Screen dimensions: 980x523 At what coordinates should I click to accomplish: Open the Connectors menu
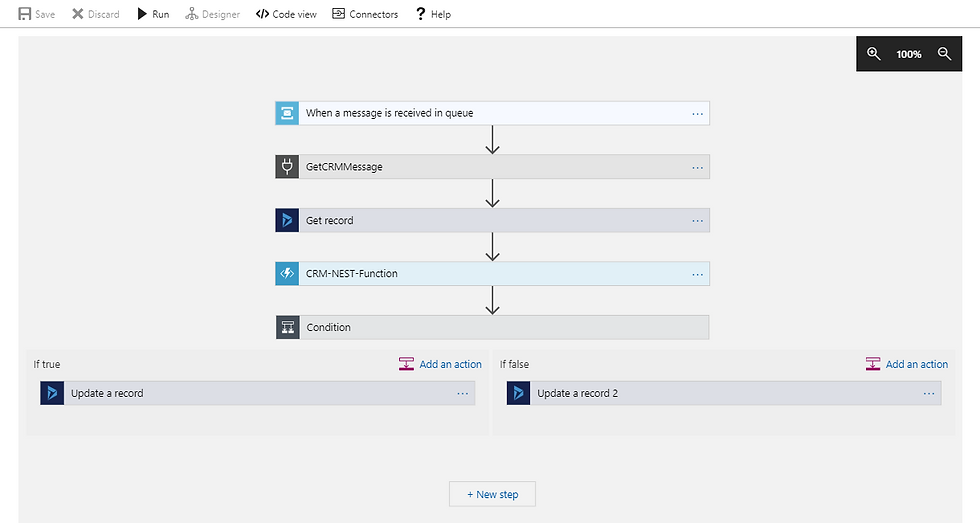(x=365, y=14)
